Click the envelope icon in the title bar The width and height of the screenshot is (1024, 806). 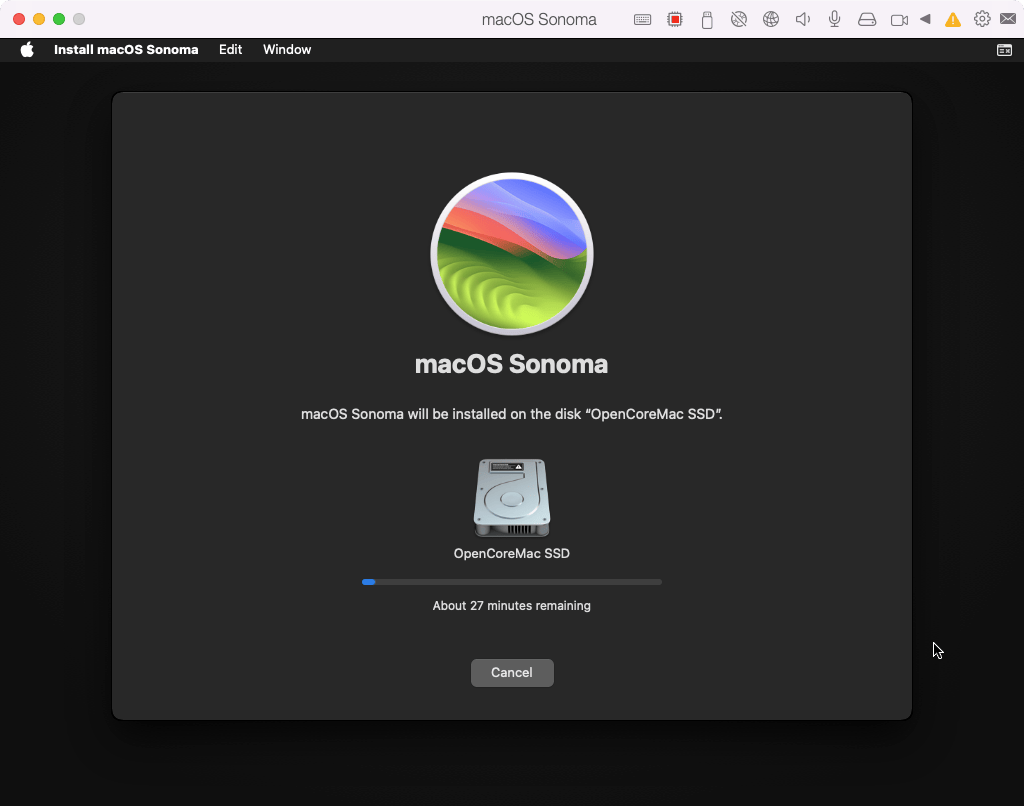(x=1008, y=20)
